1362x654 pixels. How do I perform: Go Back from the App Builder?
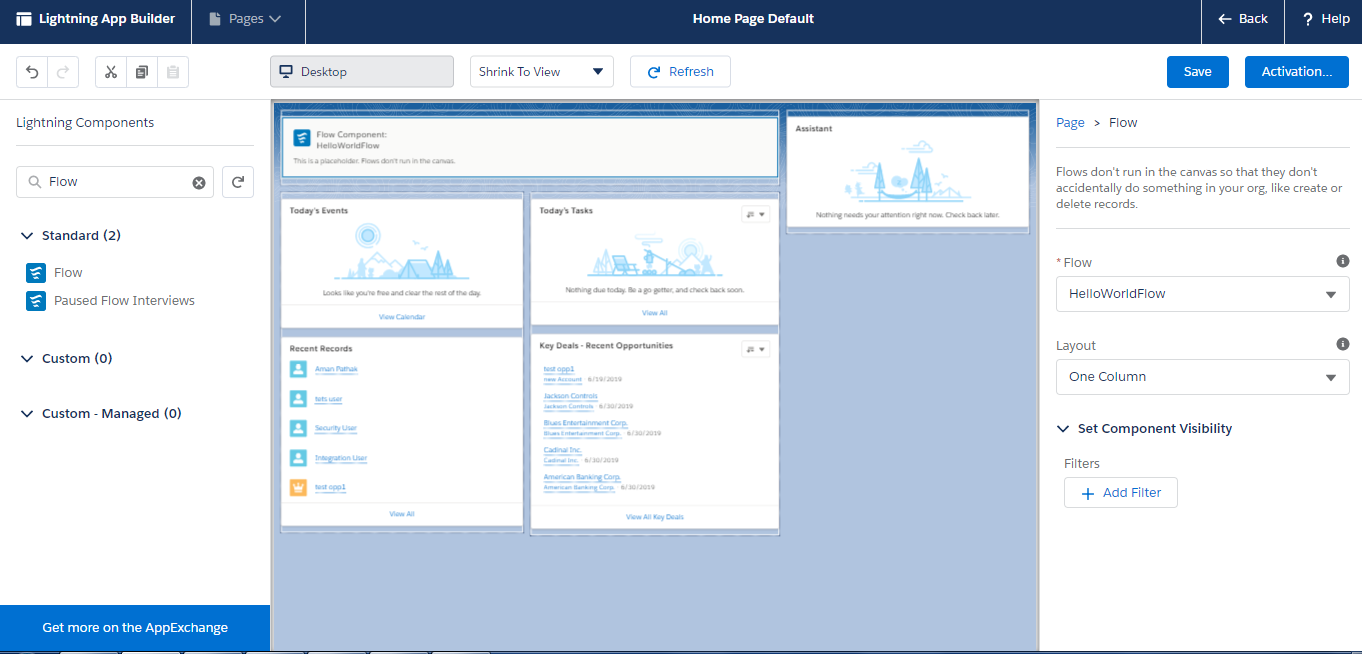(x=1243, y=19)
